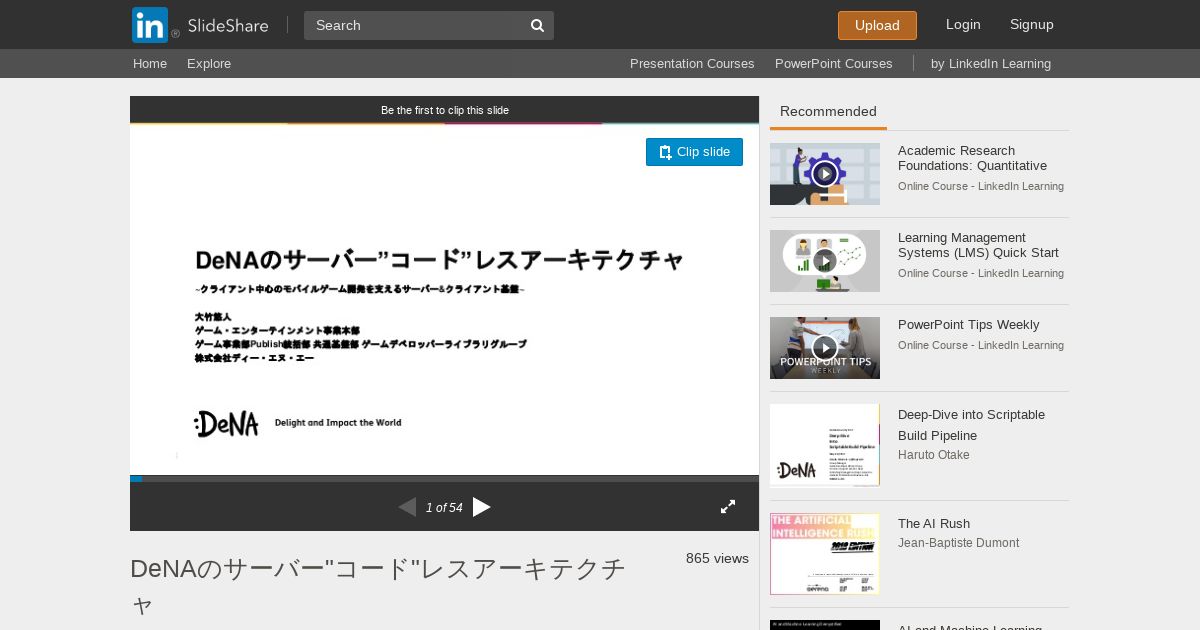This screenshot has height=630, width=1200.
Task: Select the Recommended tab
Action: point(828,112)
